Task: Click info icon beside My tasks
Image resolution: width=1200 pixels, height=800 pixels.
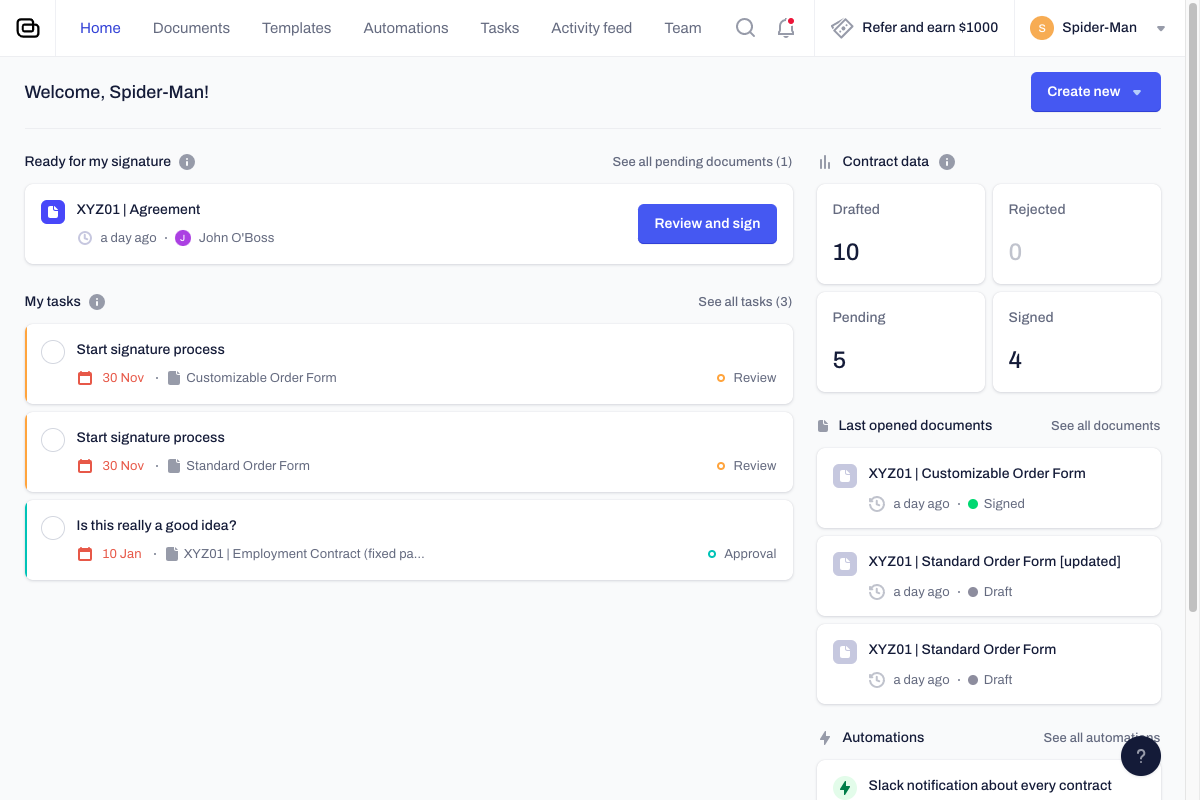Action: [x=97, y=302]
